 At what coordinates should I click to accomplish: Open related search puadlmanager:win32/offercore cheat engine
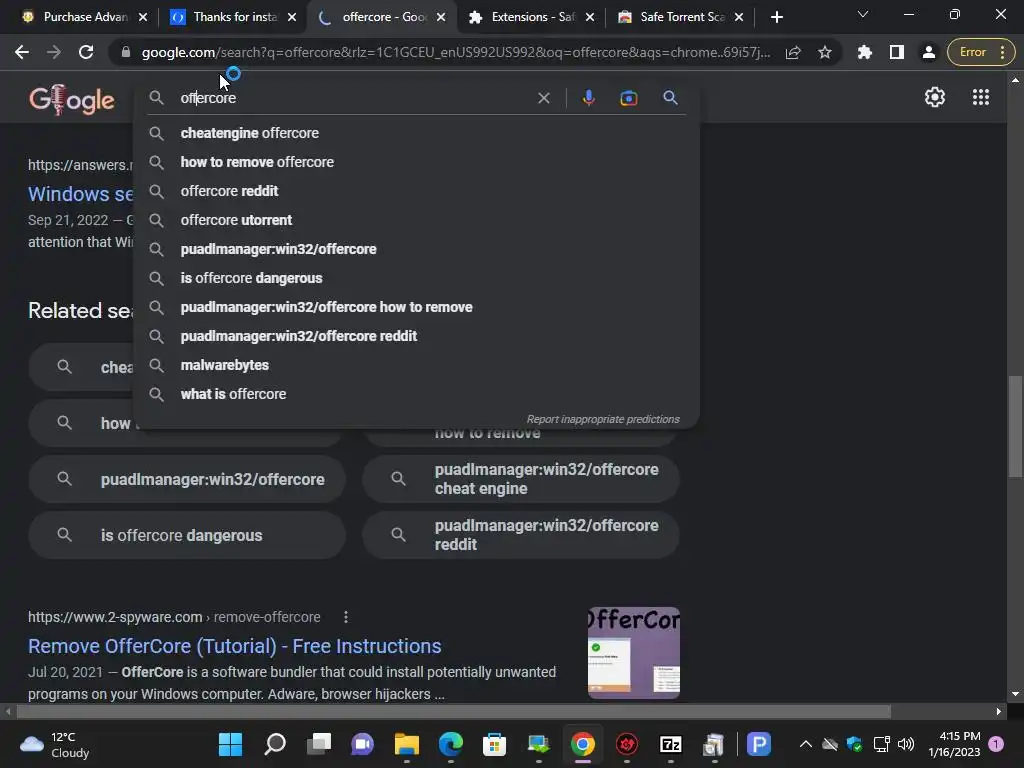click(520, 479)
